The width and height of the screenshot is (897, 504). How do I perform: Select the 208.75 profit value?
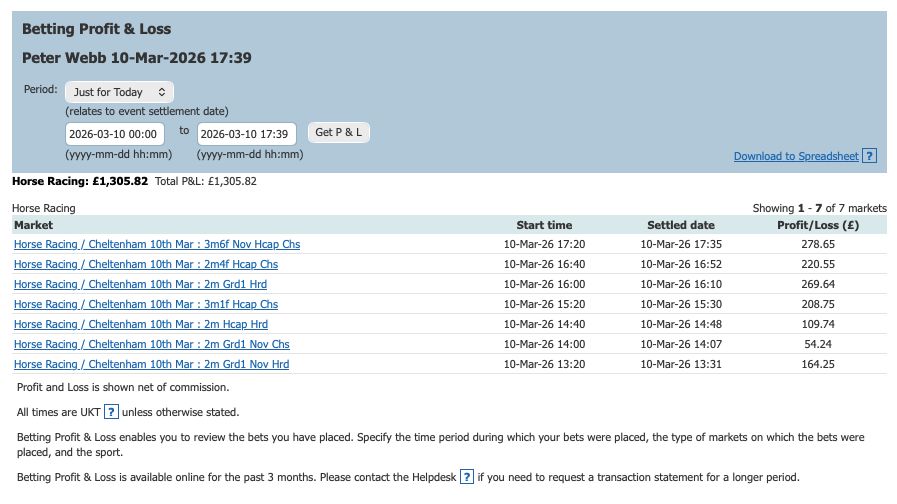click(x=818, y=304)
